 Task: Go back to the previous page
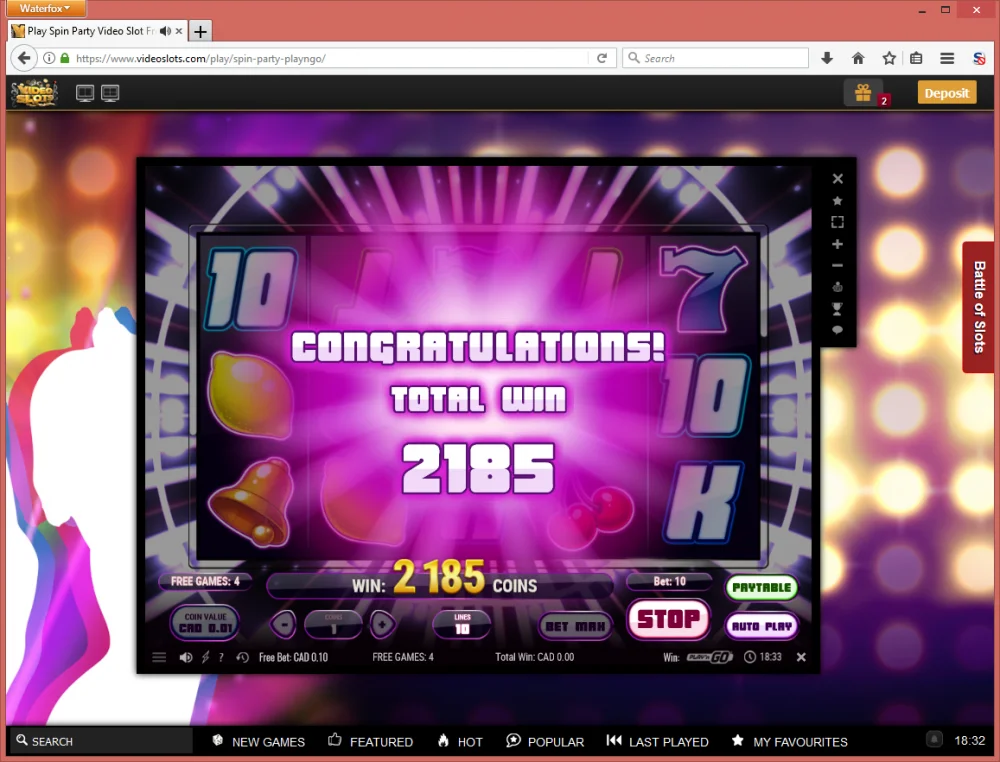pyautogui.click(x=24, y=58)
